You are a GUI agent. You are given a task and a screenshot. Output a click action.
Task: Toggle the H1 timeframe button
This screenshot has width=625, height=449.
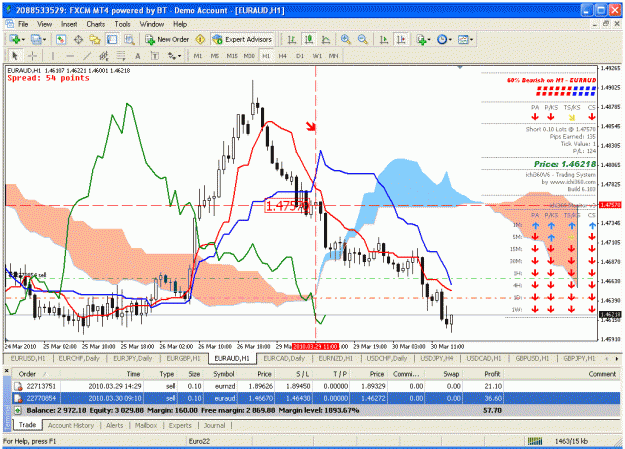pyautogui.click(x=266, y=56)
